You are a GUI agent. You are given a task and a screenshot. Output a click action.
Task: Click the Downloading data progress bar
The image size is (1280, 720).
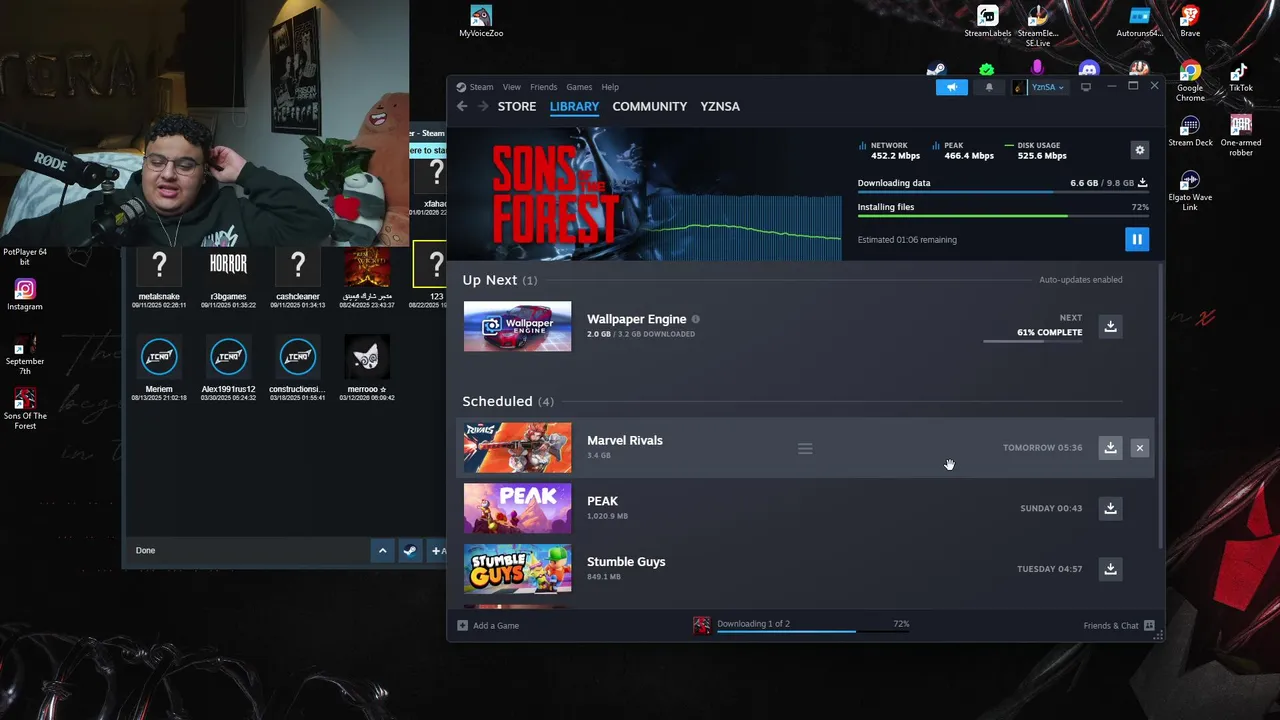pos(1003,192)
